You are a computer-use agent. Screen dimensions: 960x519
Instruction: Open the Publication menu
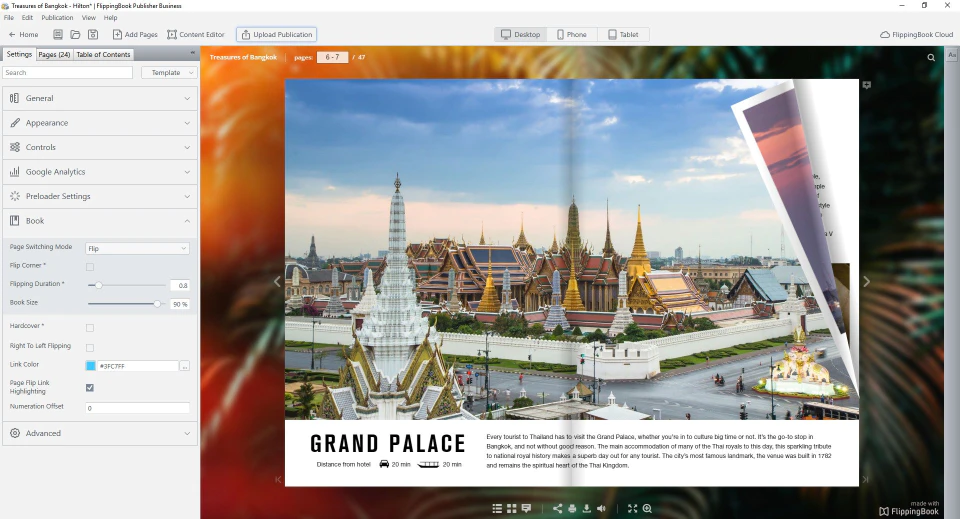57,18
